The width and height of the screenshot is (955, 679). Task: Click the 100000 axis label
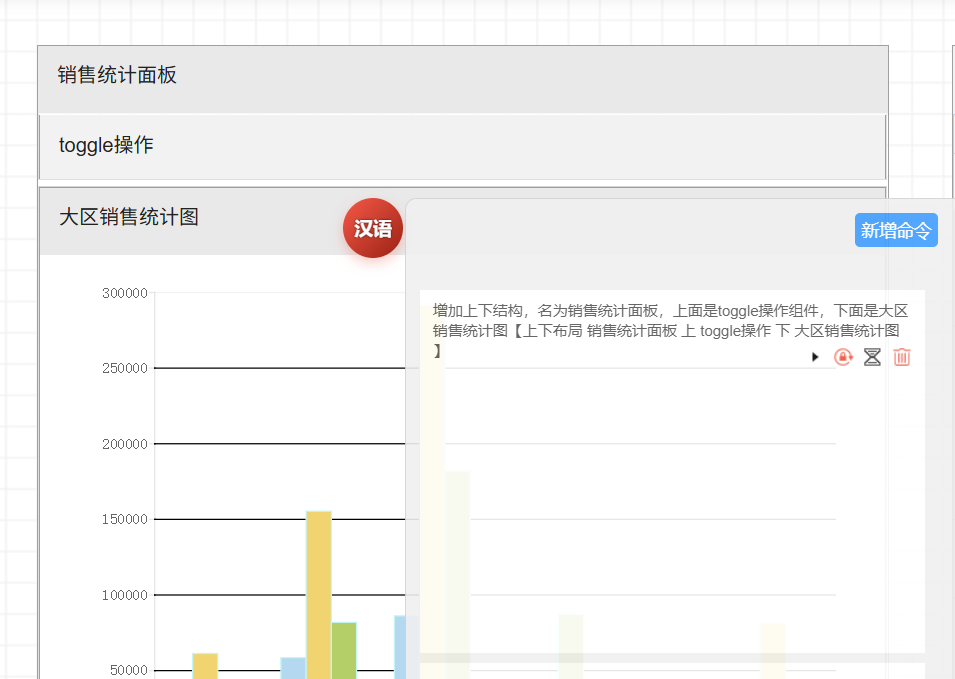125,596
